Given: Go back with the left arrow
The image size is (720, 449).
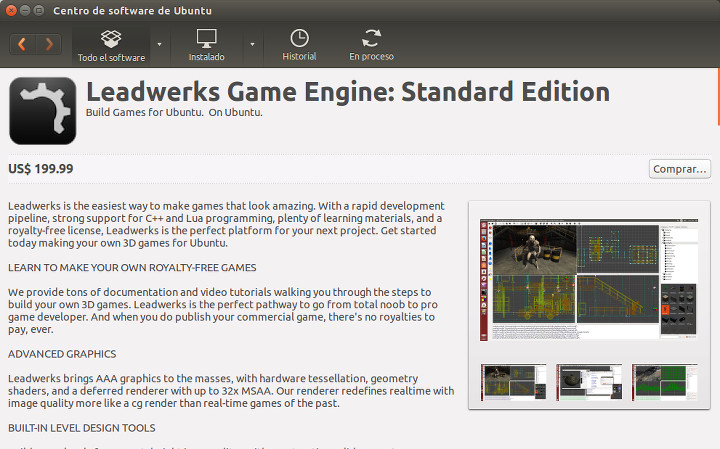Looking at the screenshot, I should pos(22,44).
